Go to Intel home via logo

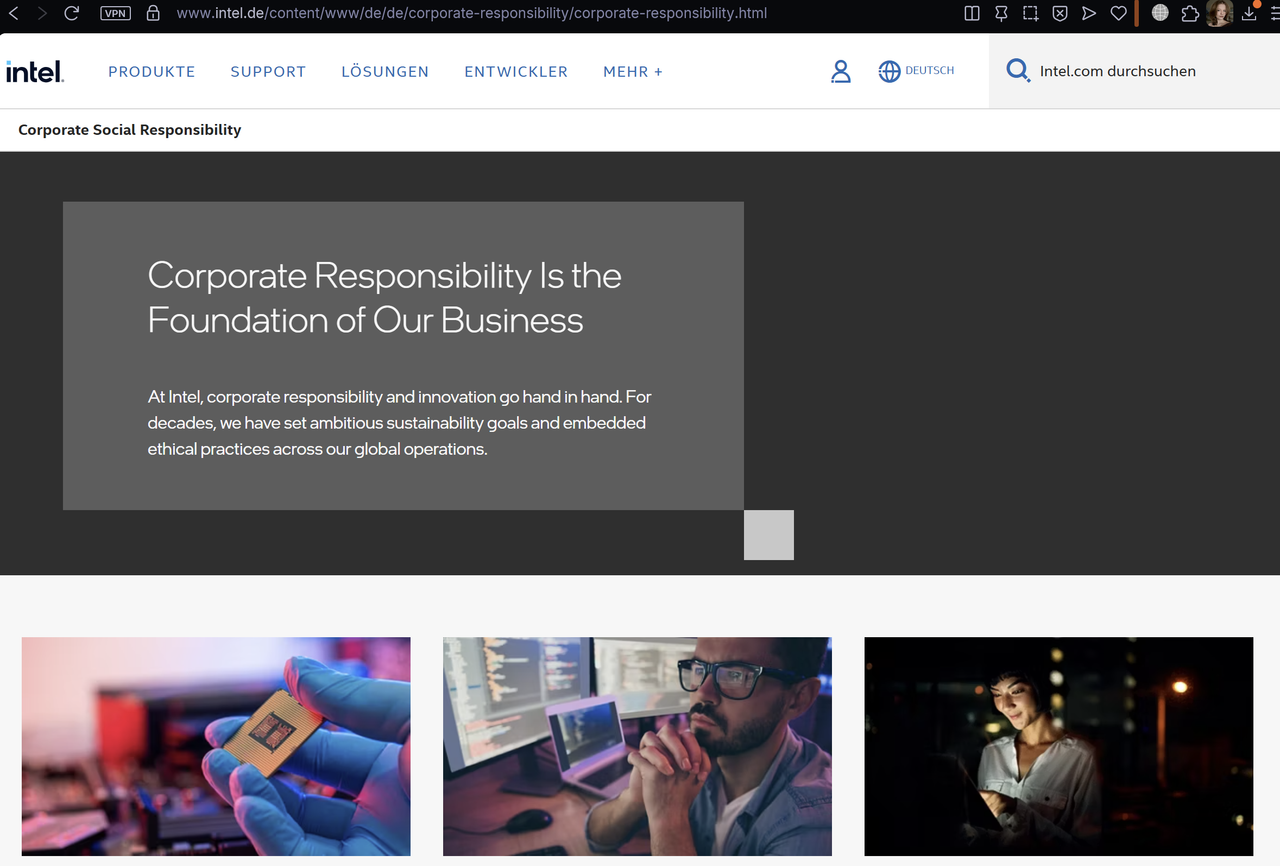[x=35, y=71]
